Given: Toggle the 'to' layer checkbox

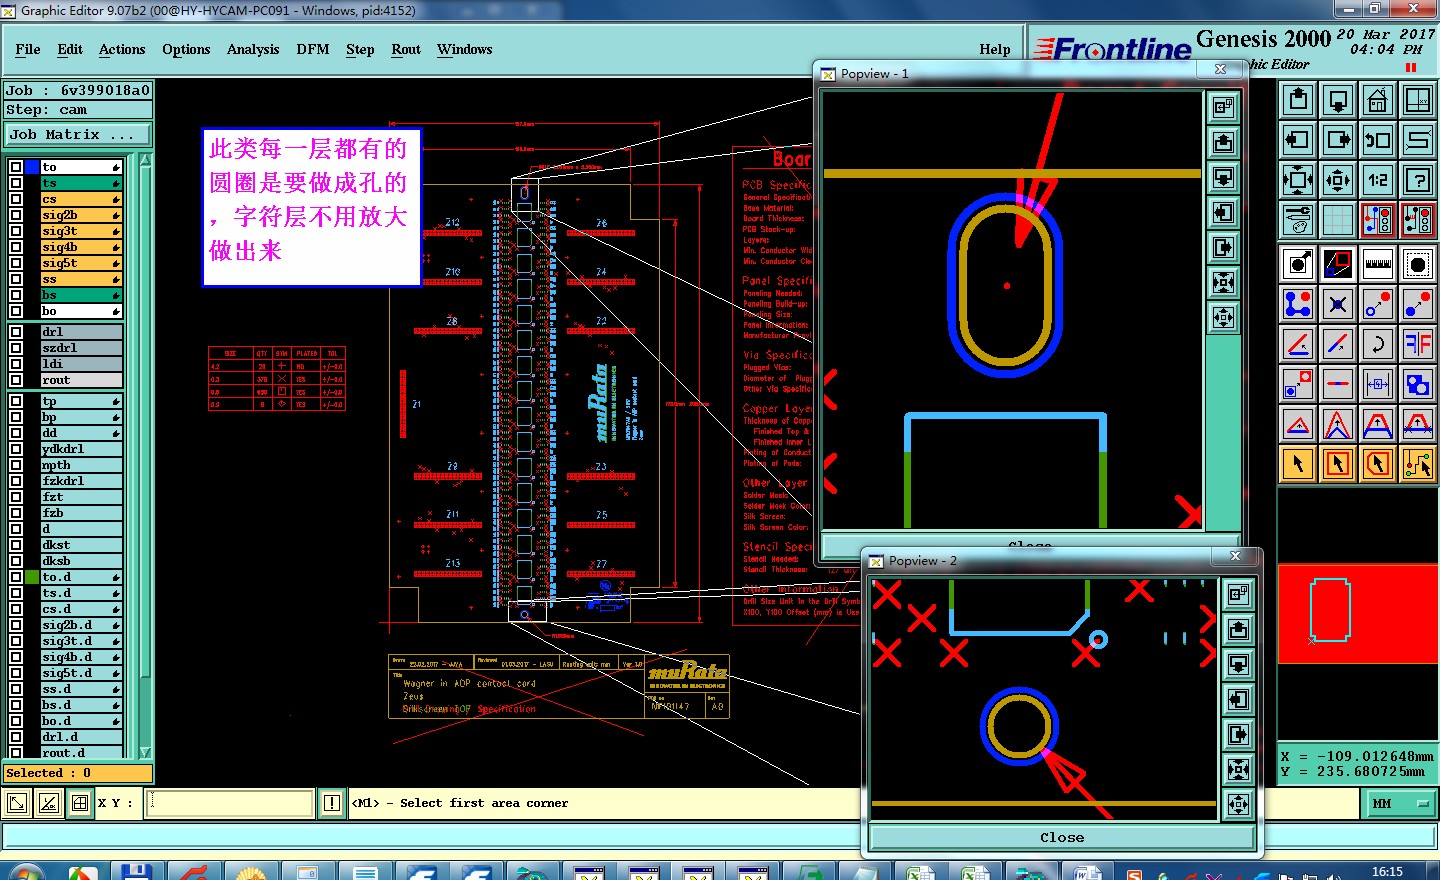Looking at the screenshot, I should pyautogui.click(x=16, y=167).
